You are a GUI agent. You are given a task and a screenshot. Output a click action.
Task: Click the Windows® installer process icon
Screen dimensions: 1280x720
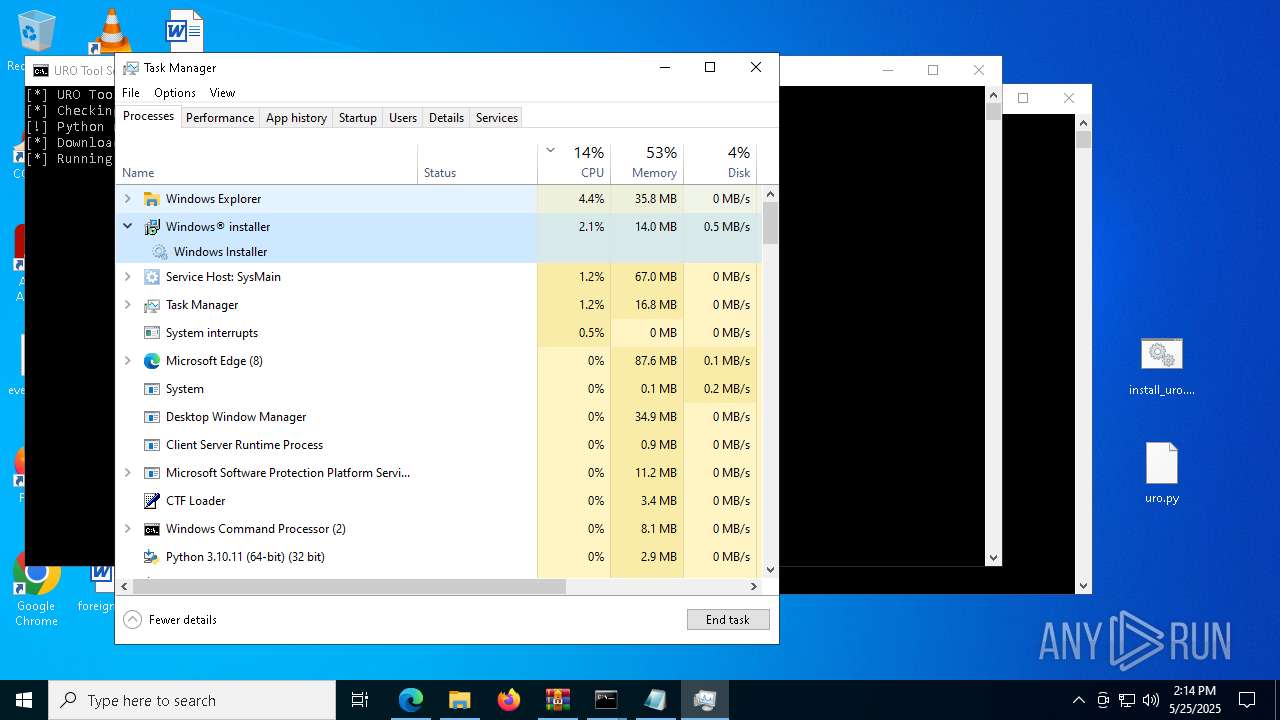click(x=152, y=227)
